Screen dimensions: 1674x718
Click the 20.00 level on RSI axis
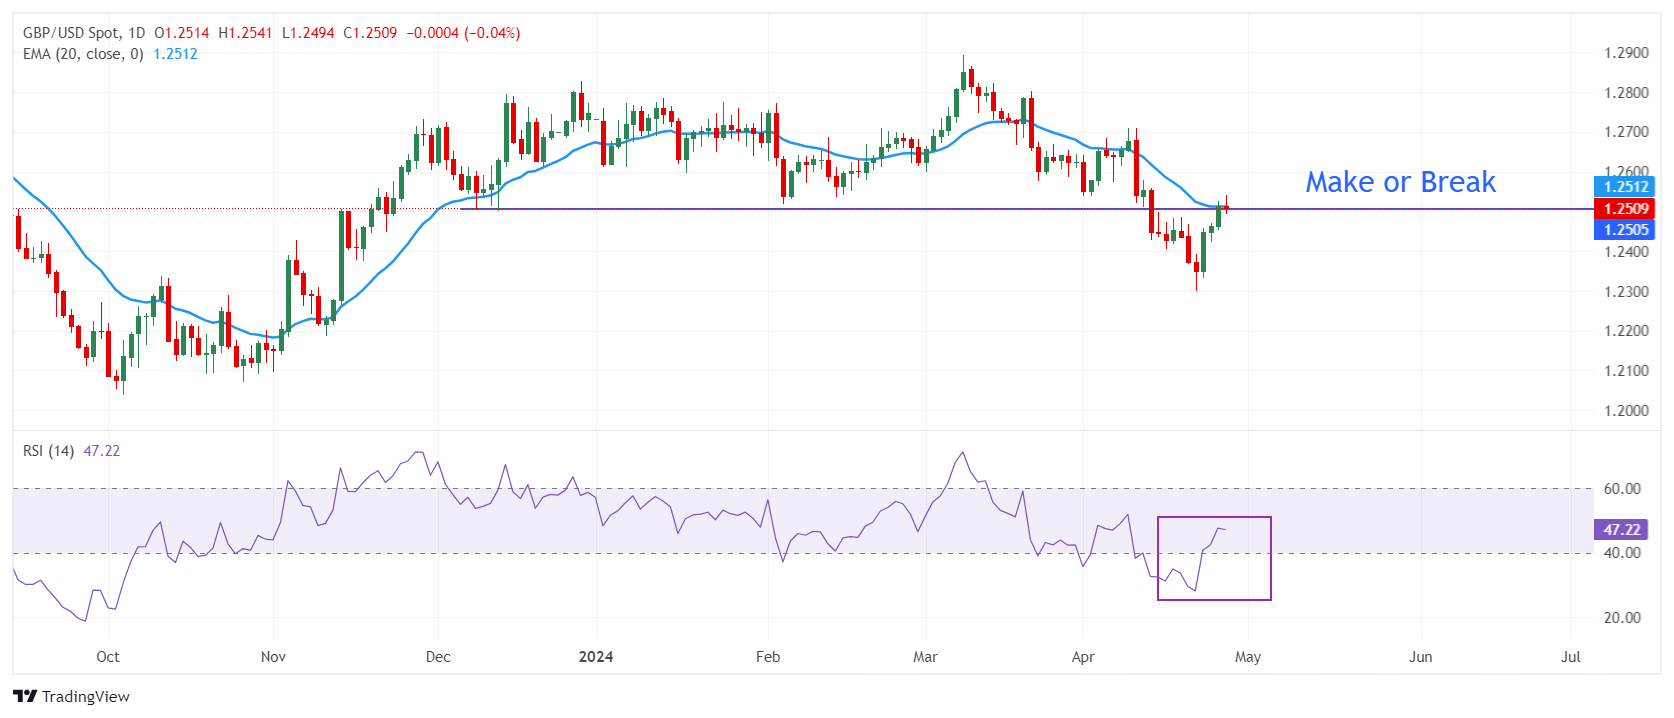click(x=1622, y=618)
